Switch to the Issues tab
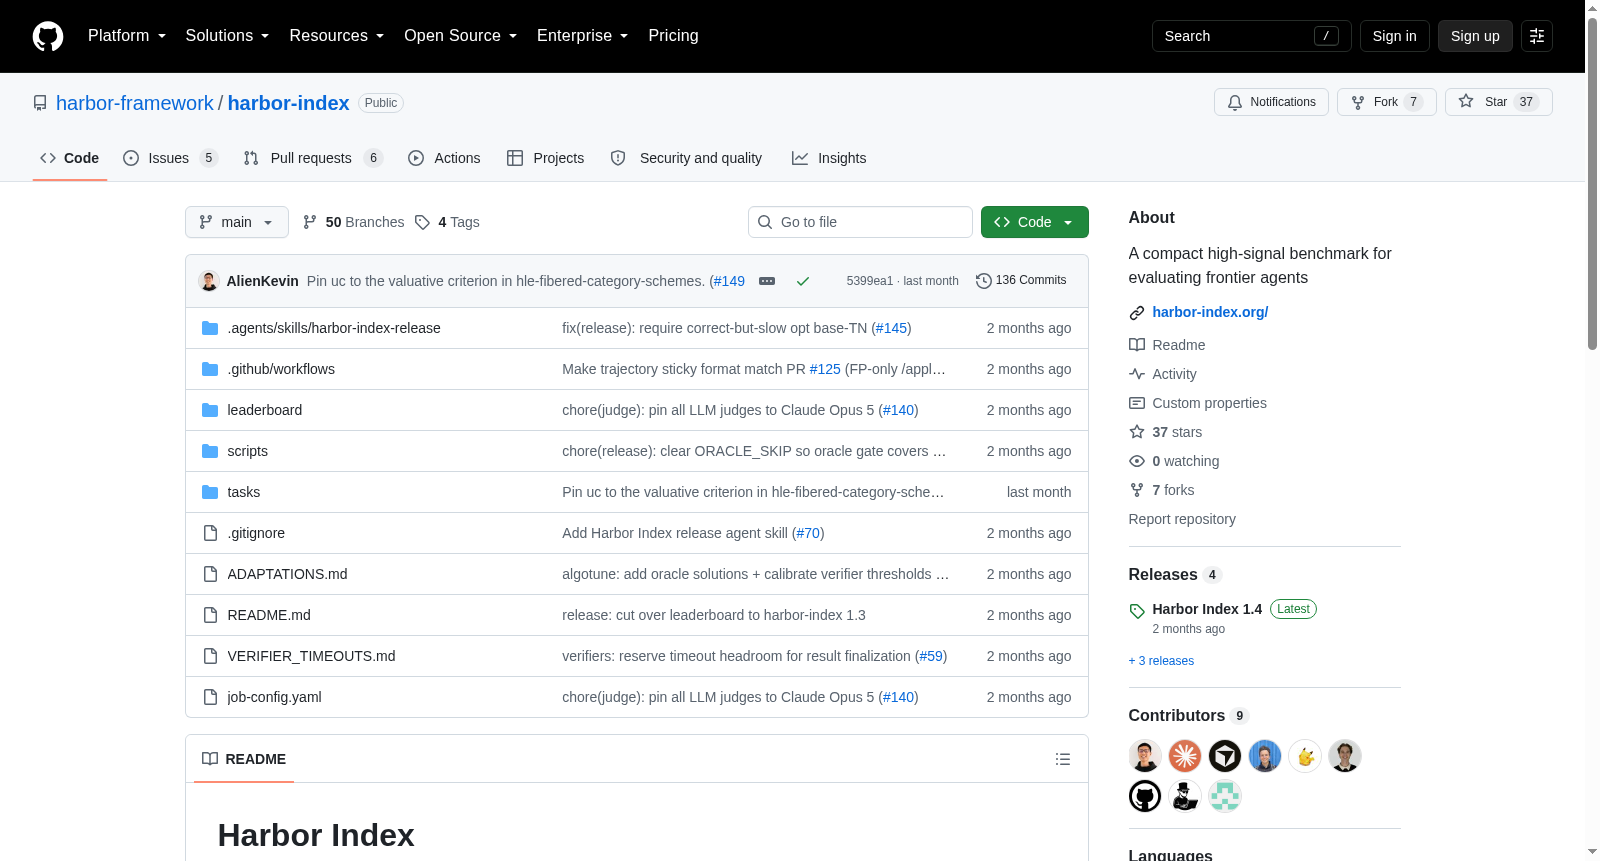Viewport: 1600px width, 861px height. click(170, 158)
